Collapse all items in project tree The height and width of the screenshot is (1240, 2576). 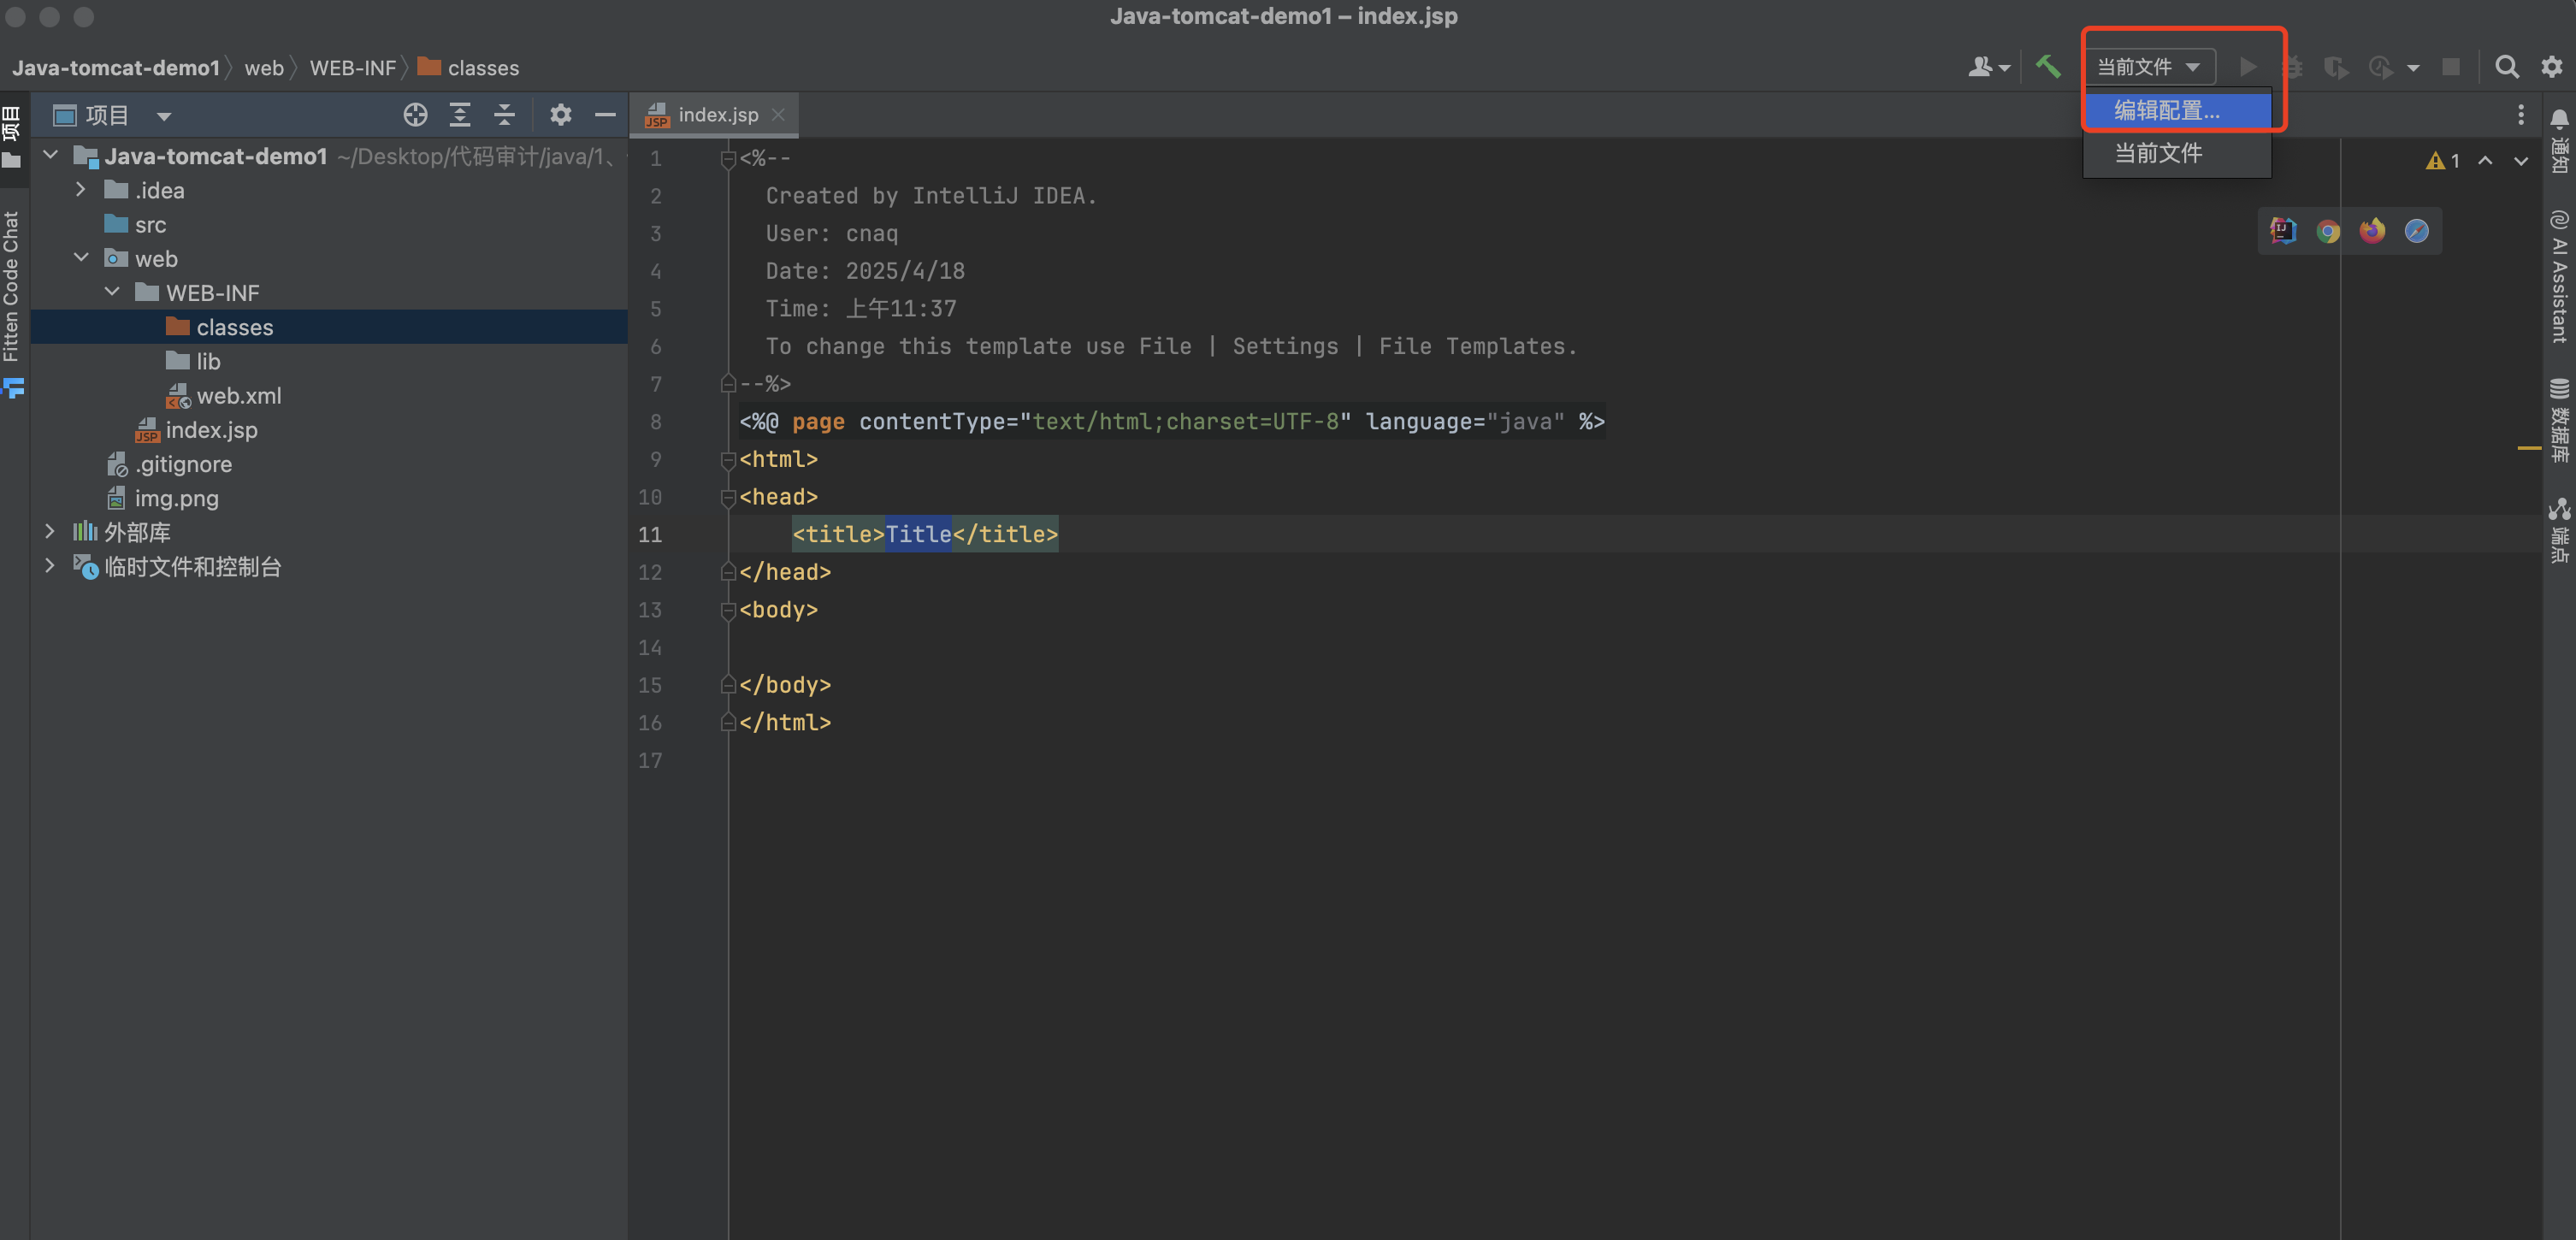click(504, 115)
